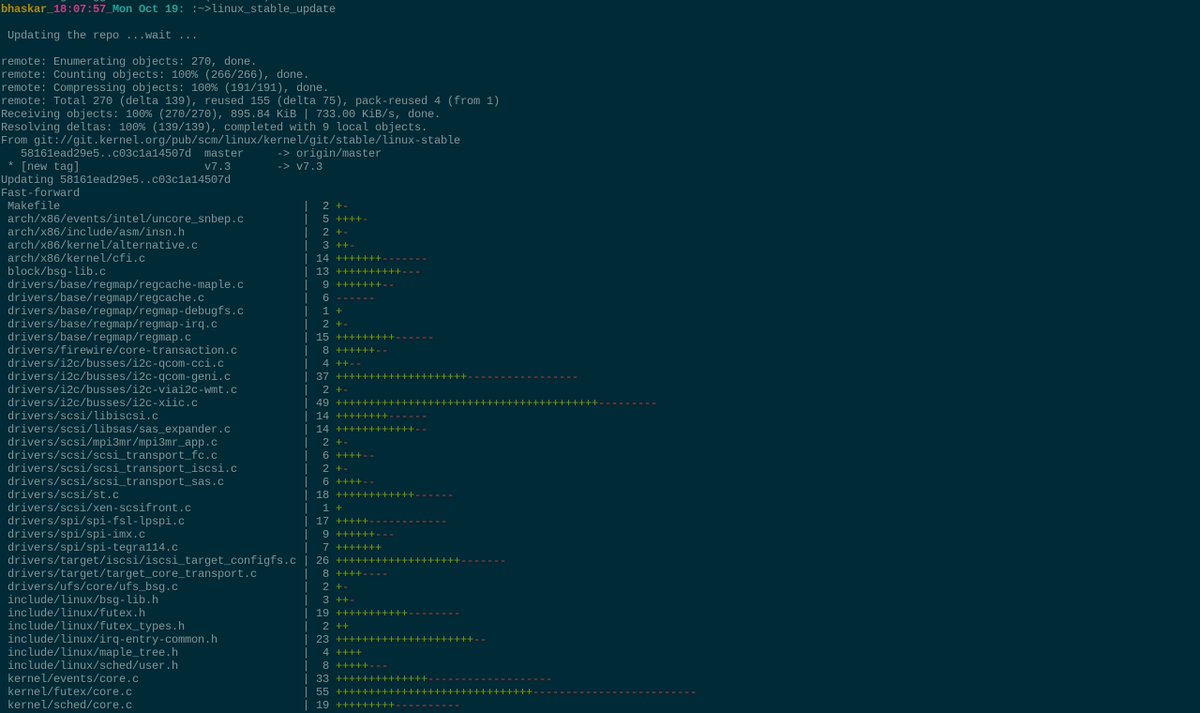Click include/linux/futex.h file name
This screenshot has height=713, width=1200.
76,612
